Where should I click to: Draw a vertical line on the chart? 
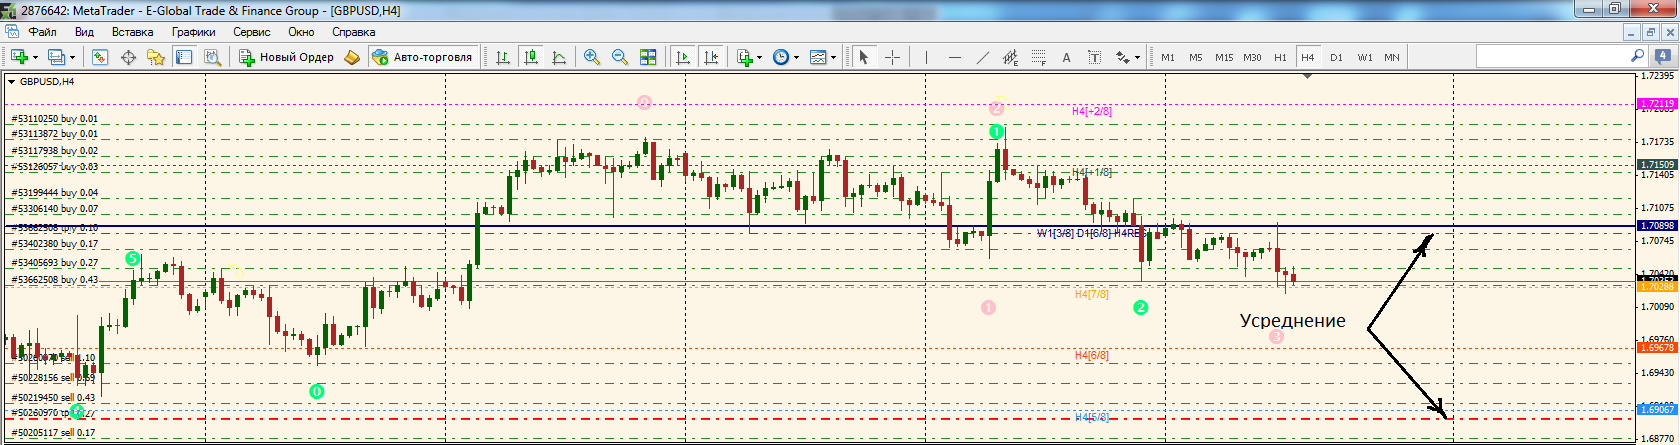coord(926,57)
